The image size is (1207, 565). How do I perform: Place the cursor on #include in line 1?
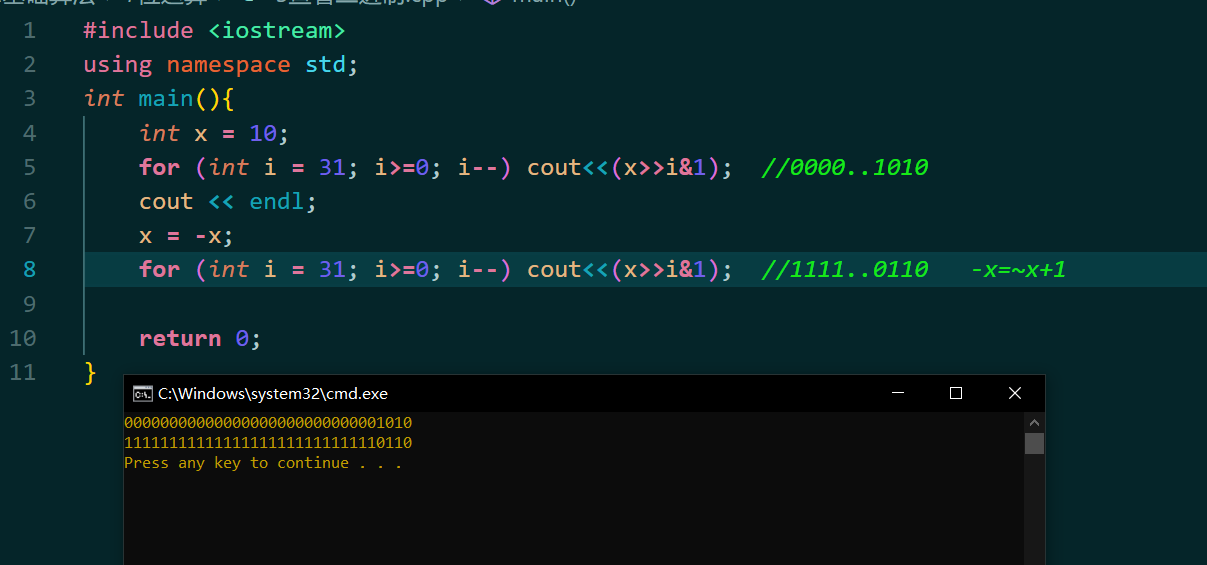[138, 31]
